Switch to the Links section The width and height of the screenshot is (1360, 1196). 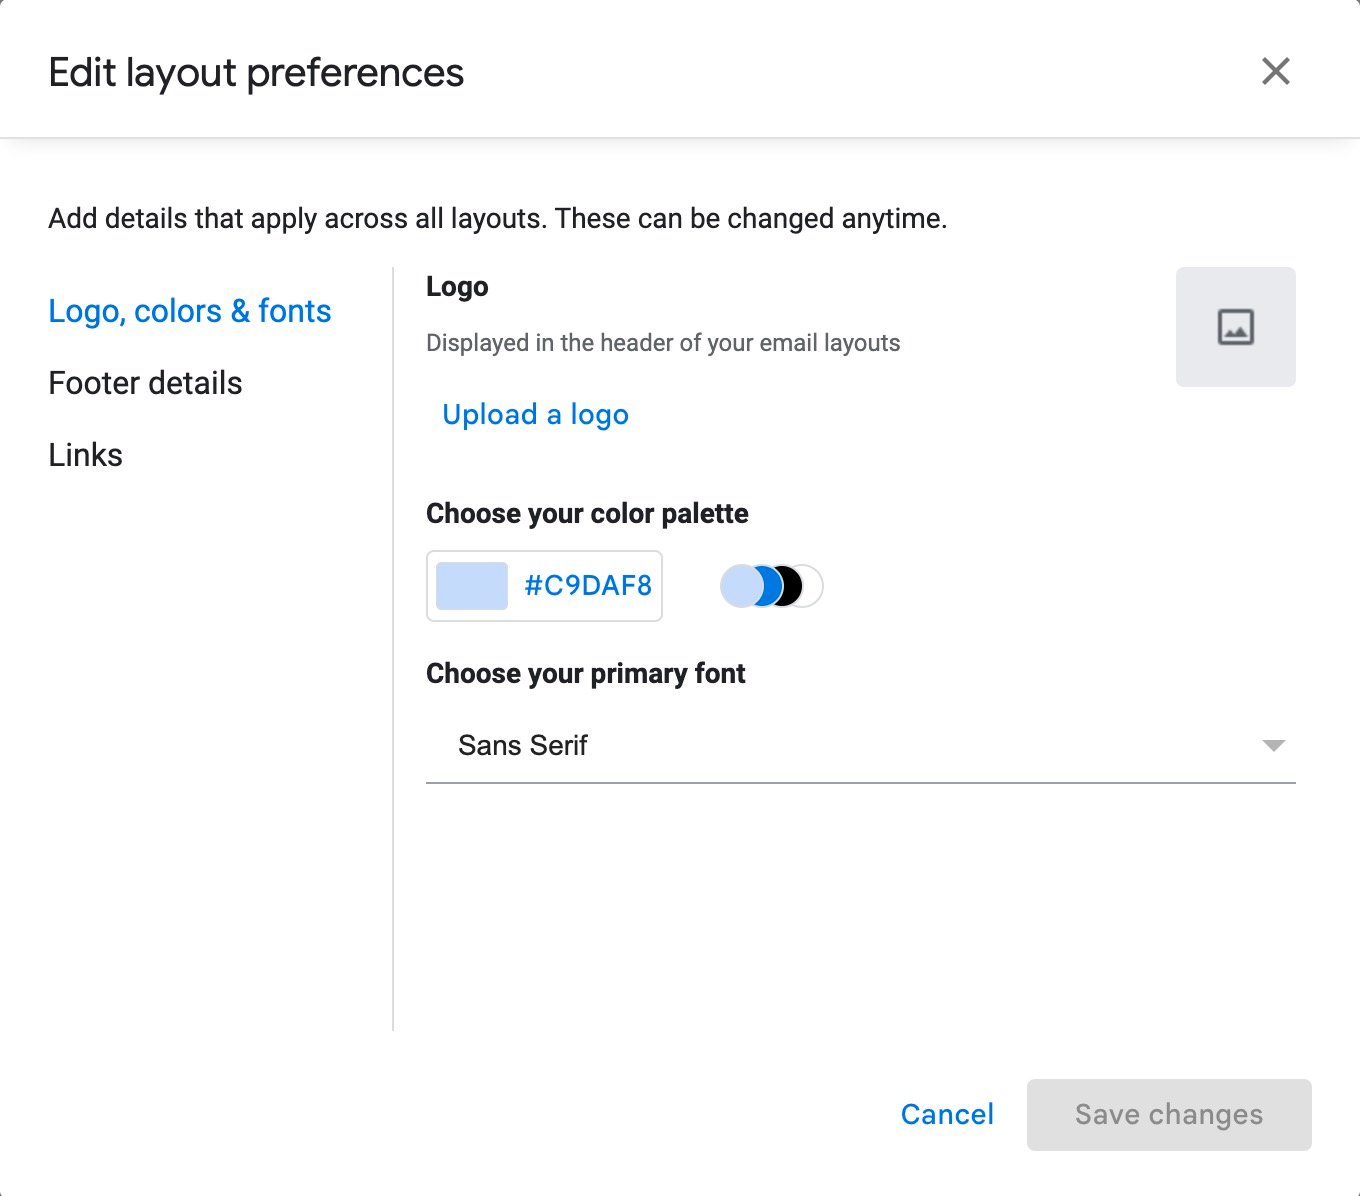coord(85,454)
